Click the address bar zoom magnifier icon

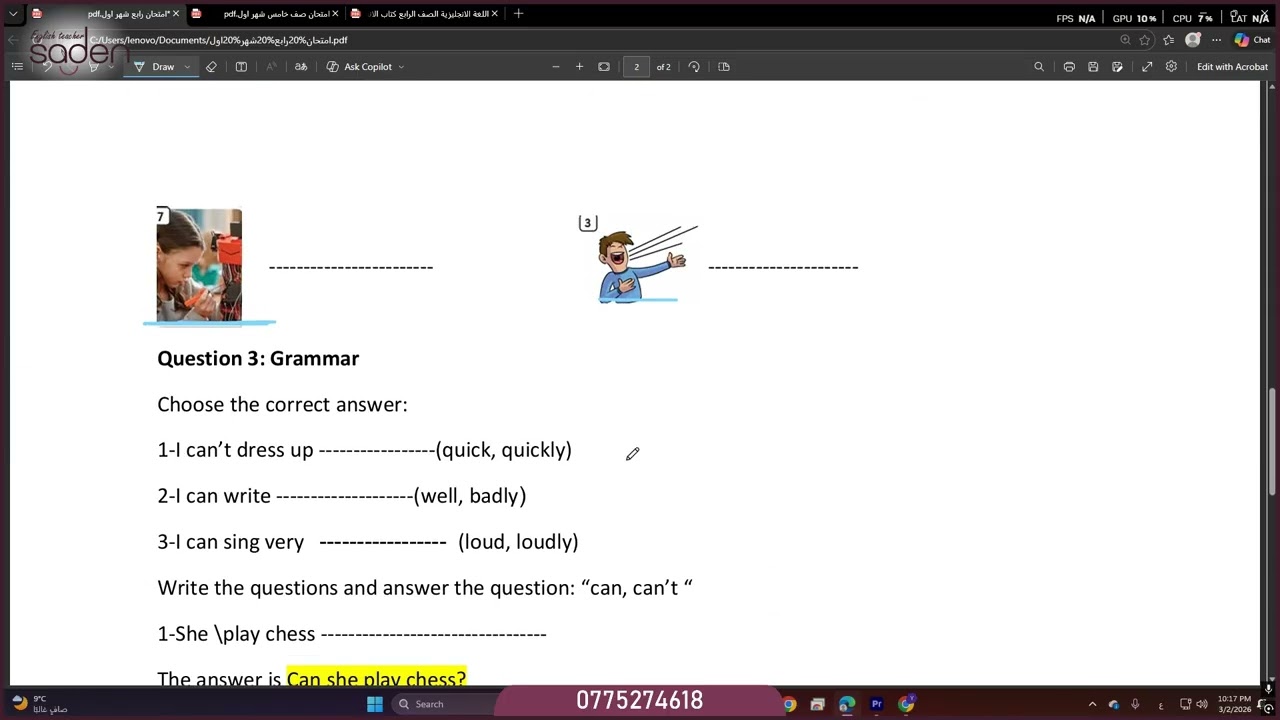tap(1125, 40)
